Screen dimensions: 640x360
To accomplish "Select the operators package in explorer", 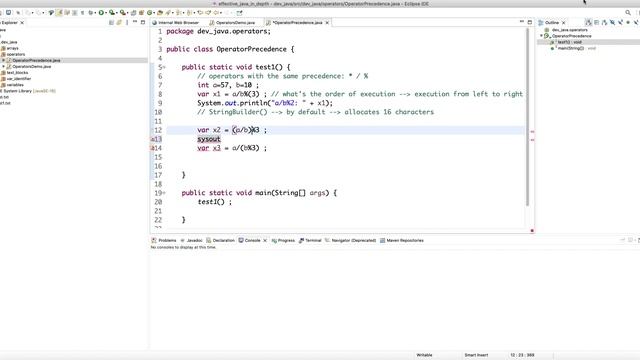I will tap(16, 54).
